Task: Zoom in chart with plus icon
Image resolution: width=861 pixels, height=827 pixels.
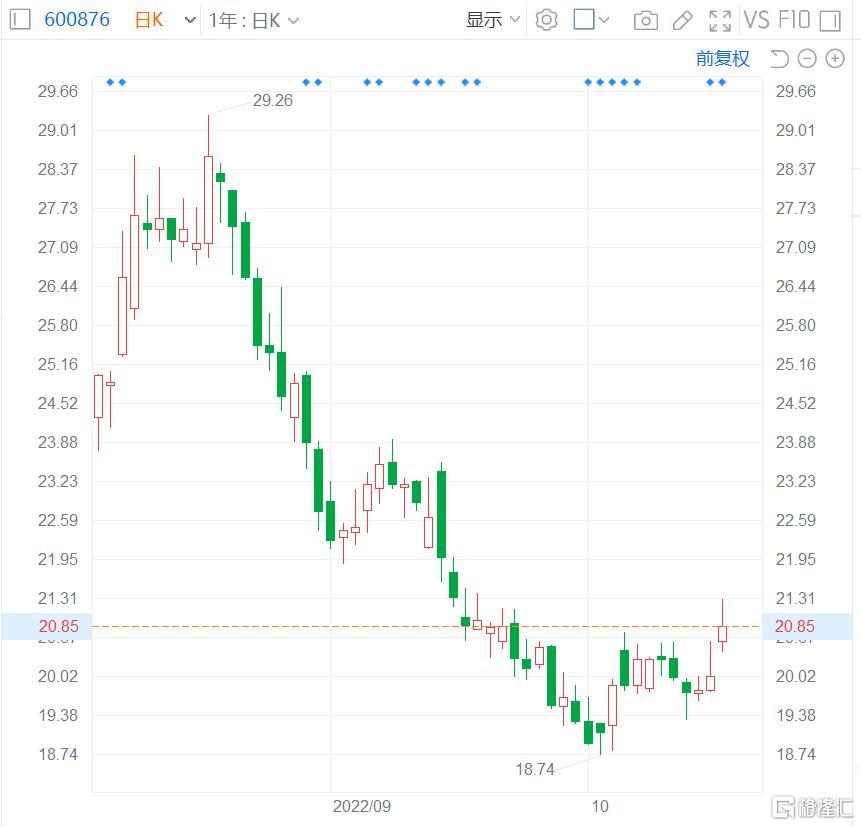Action: (835, 59)
